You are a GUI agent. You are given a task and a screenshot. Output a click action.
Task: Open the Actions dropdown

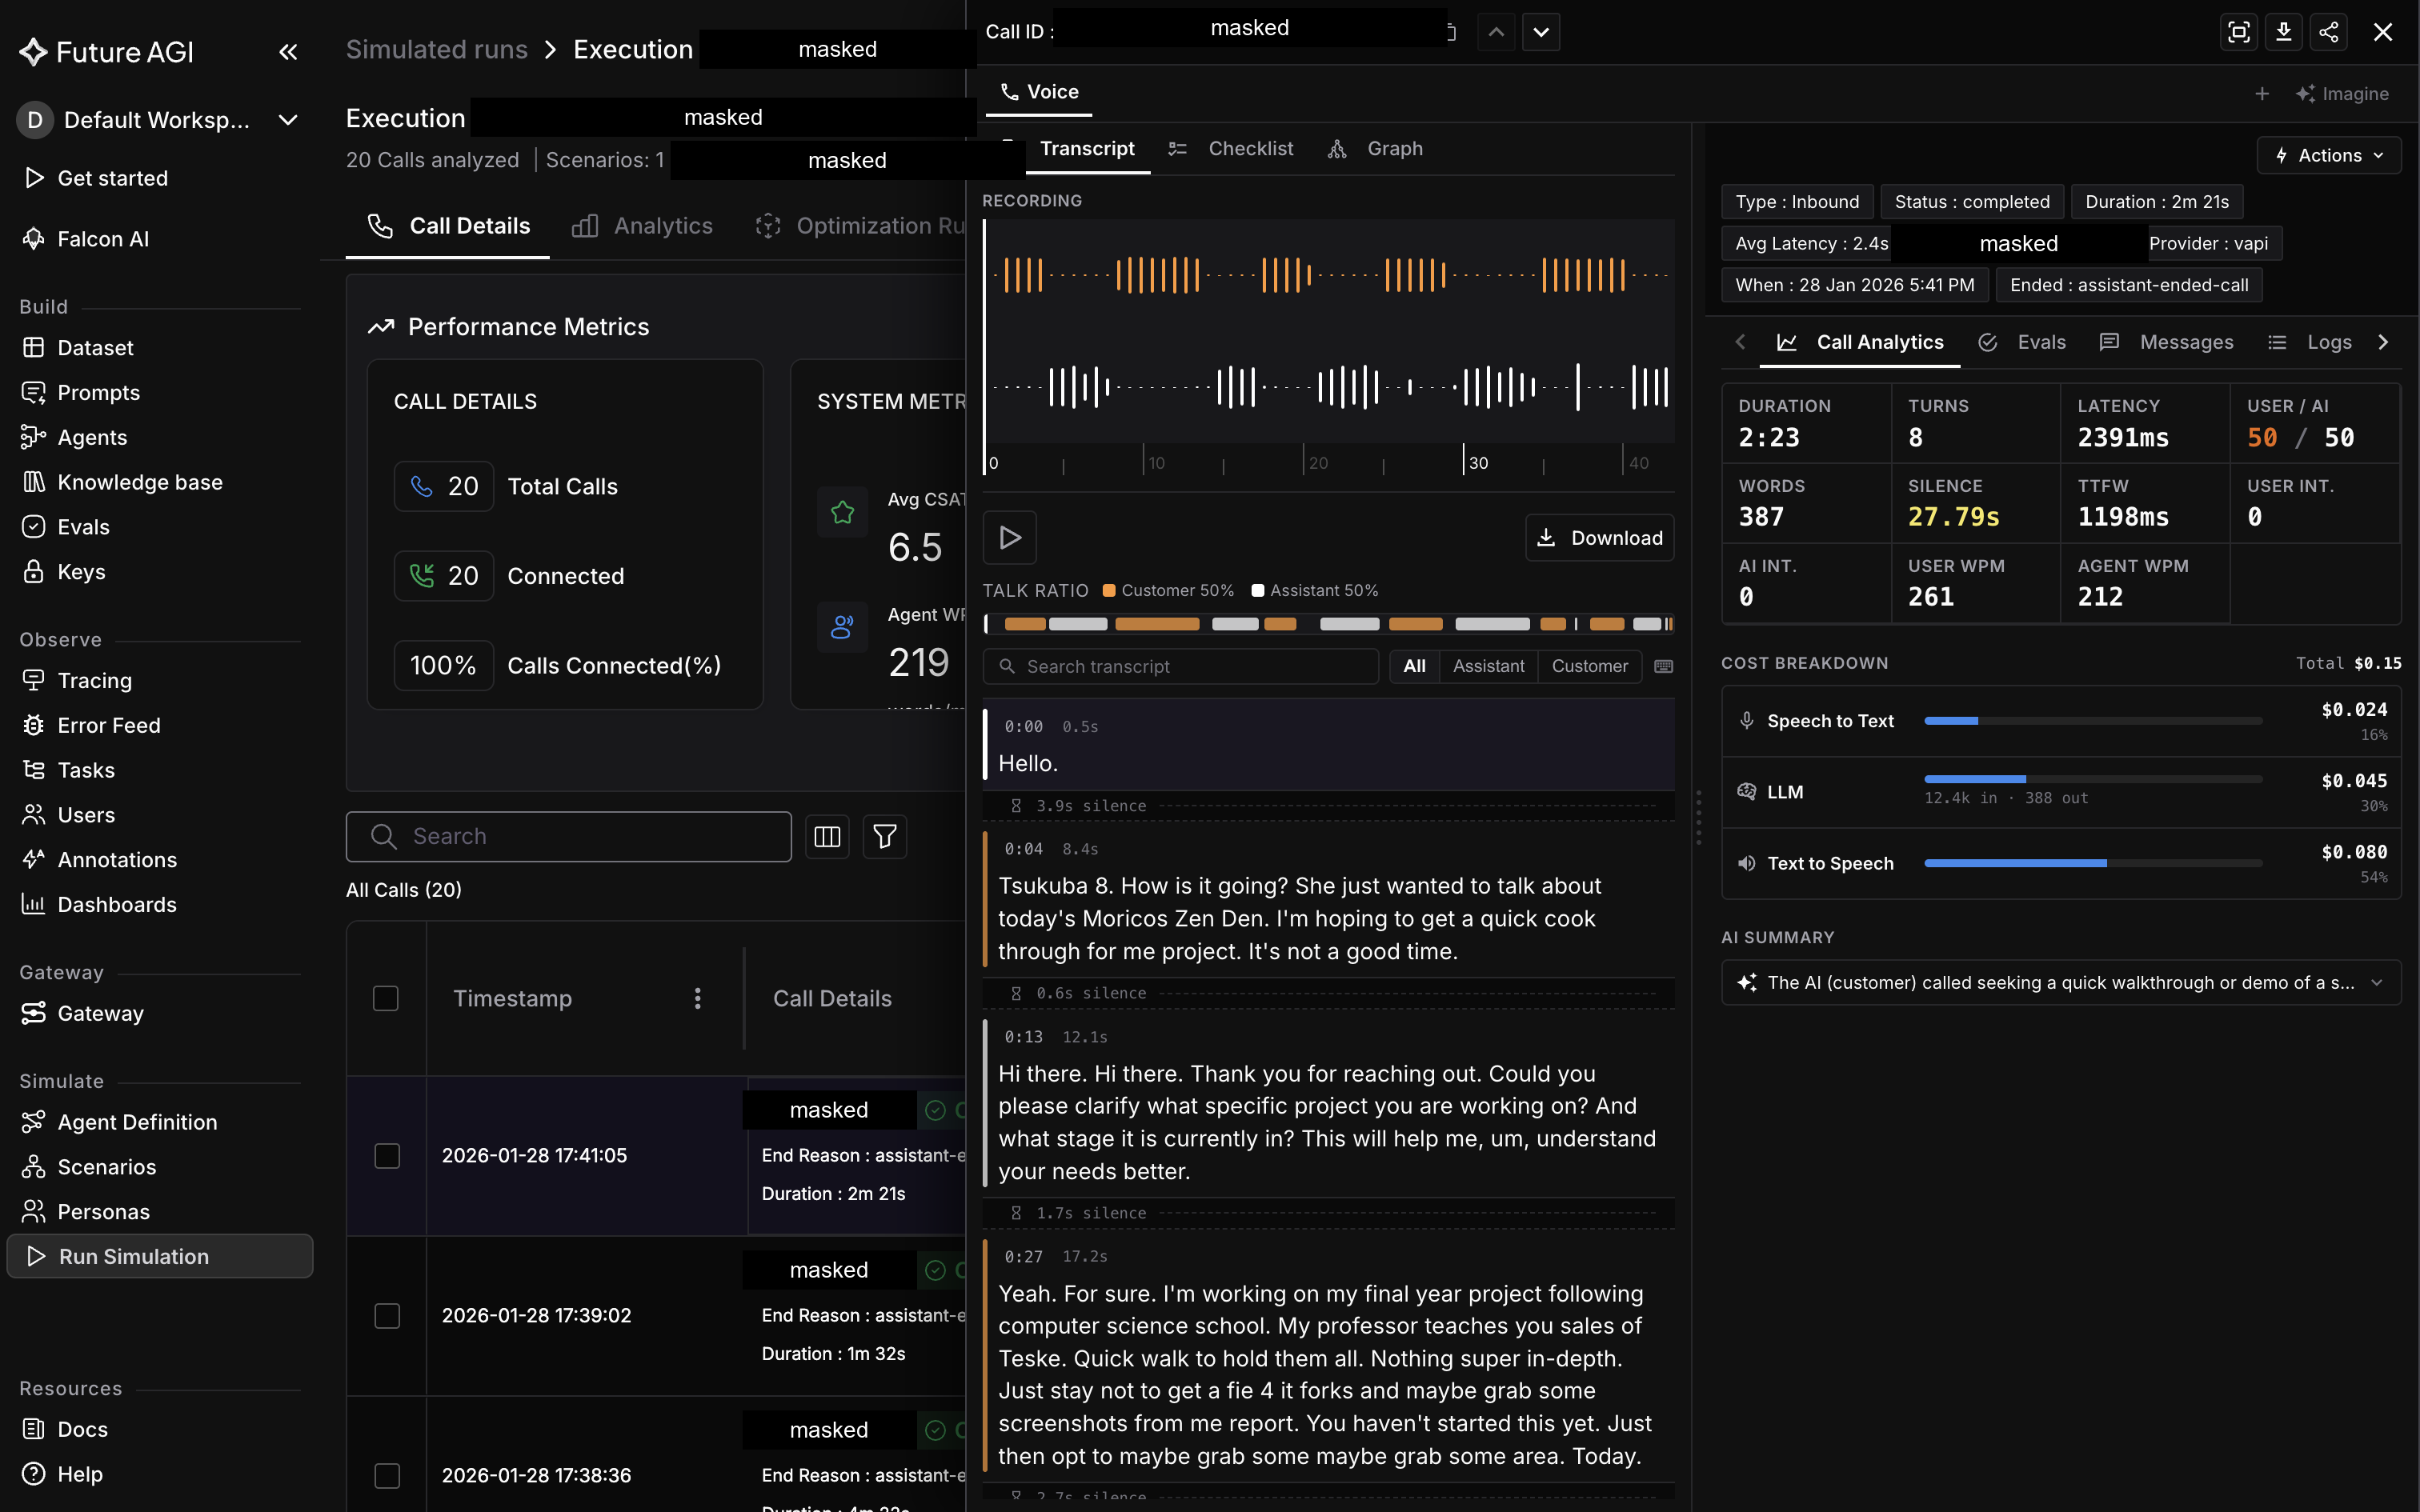(2329, 156)
